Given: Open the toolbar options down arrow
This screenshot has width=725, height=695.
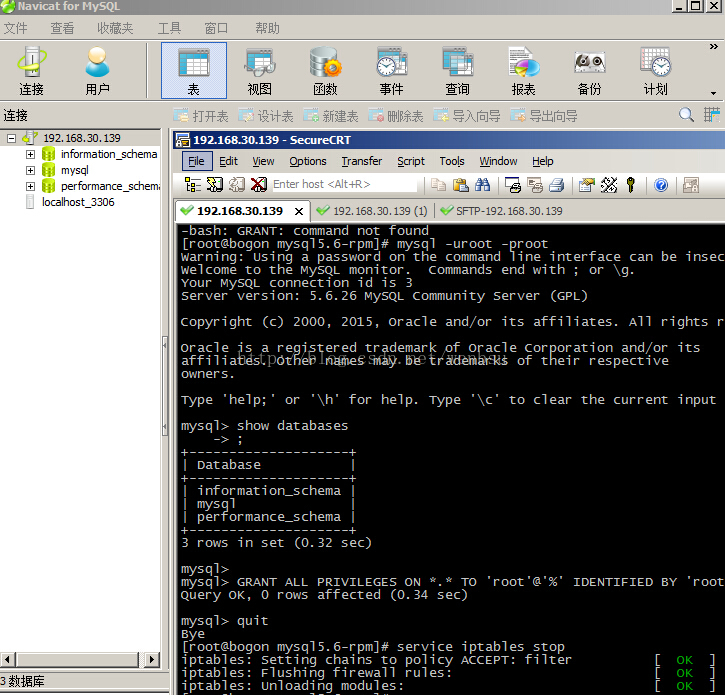Looking at the screenshot, I should pyautogui.click(x=713, y=93).
